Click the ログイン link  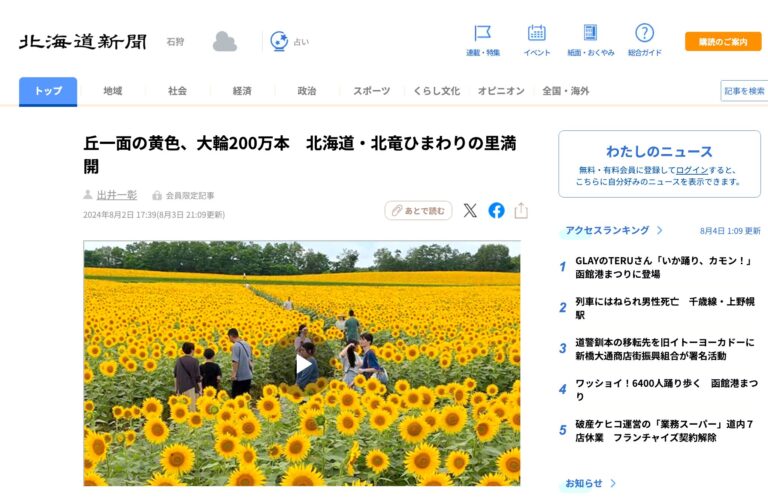point(691,170)
